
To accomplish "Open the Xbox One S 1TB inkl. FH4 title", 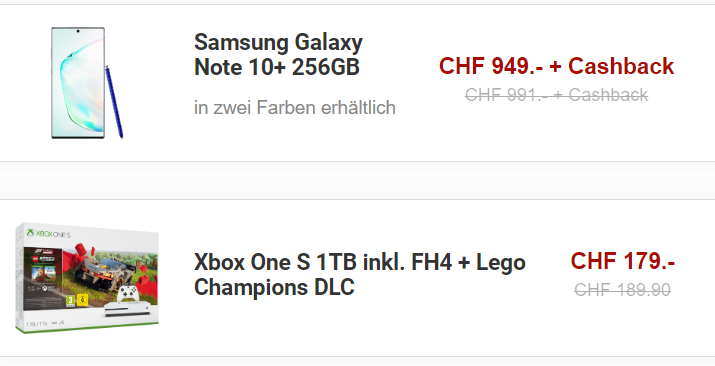I will [360, 275].
